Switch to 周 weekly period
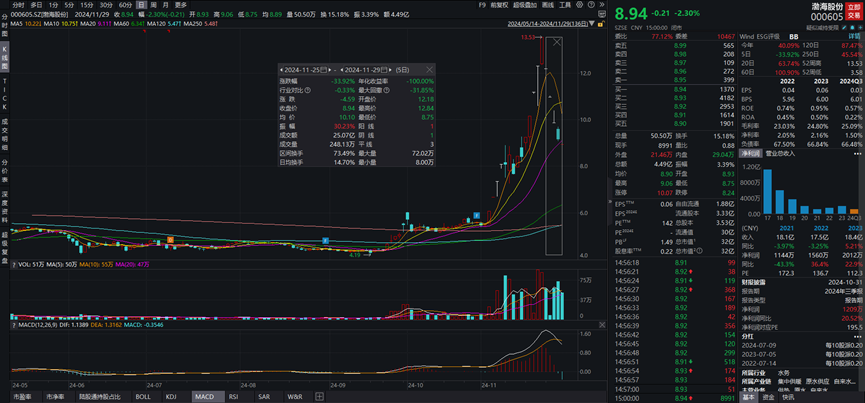Screen dimensions: 865x403 pyautogui.click(x=153, y=4)
